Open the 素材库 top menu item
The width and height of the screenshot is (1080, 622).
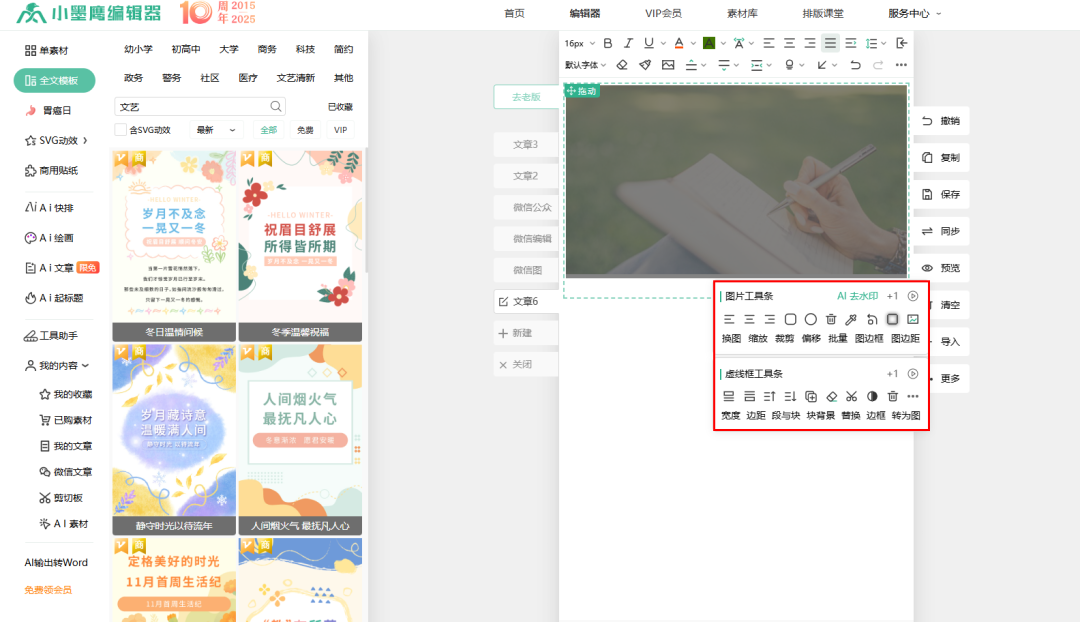(741, 14)
